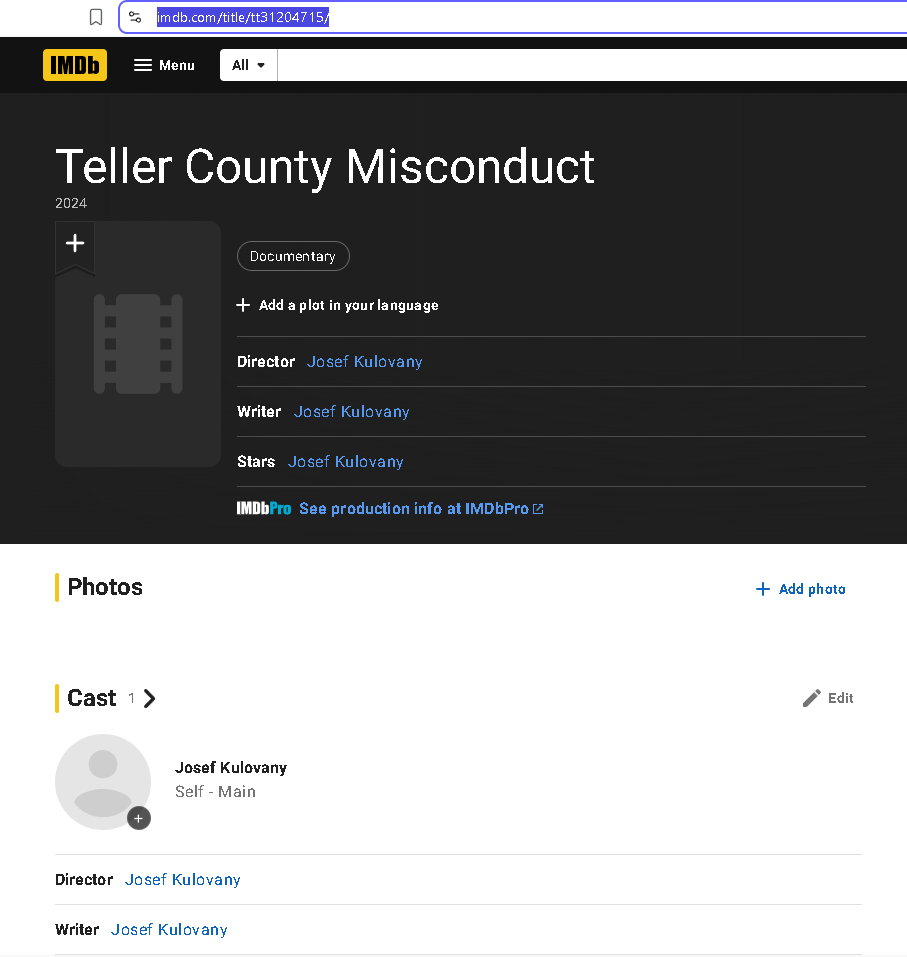Screen dimensions: 907x957
Task: Open Stars link Josef Kulovany
Action: 345,461
